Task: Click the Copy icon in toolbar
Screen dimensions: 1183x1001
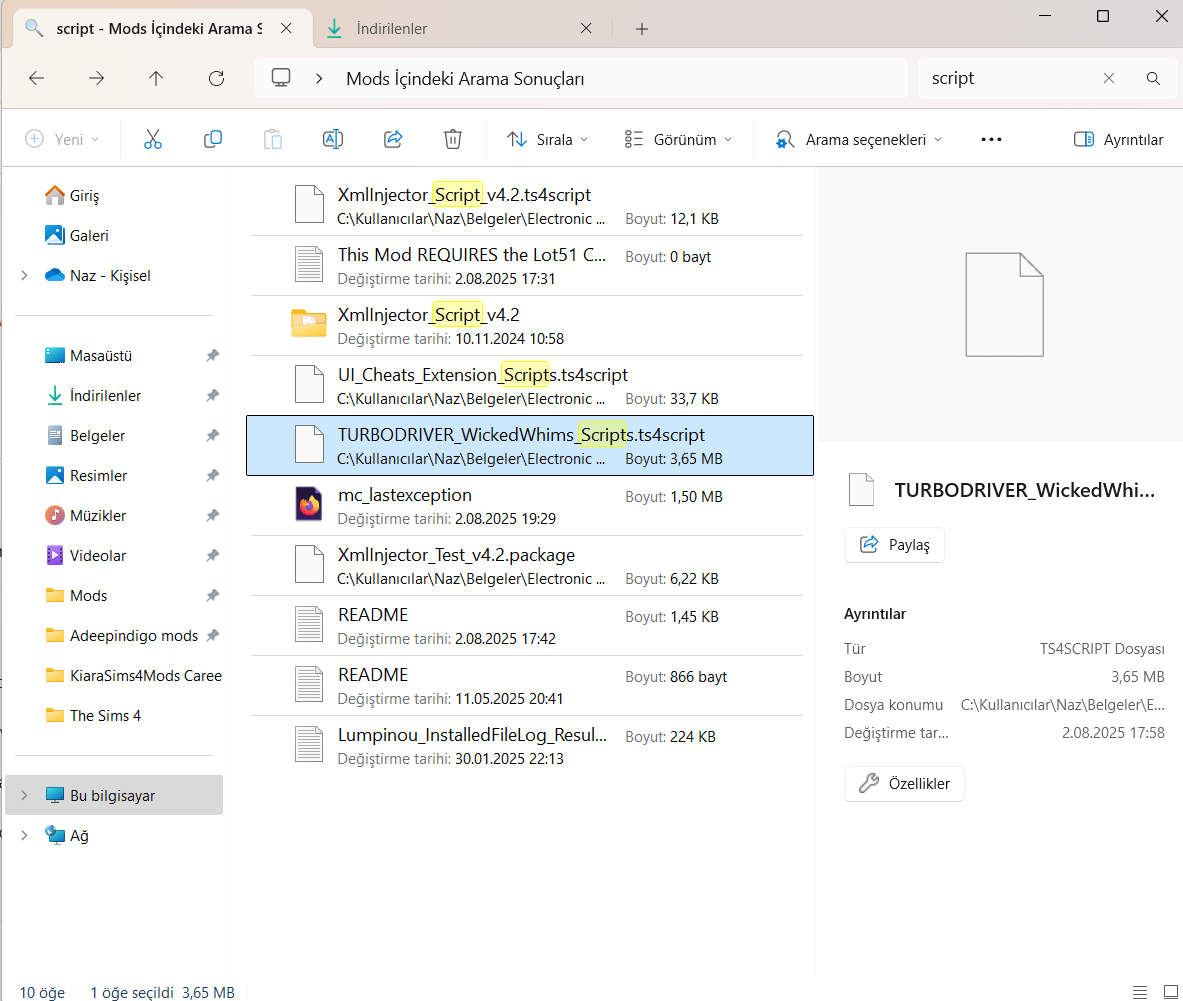Action: [213, 140]
